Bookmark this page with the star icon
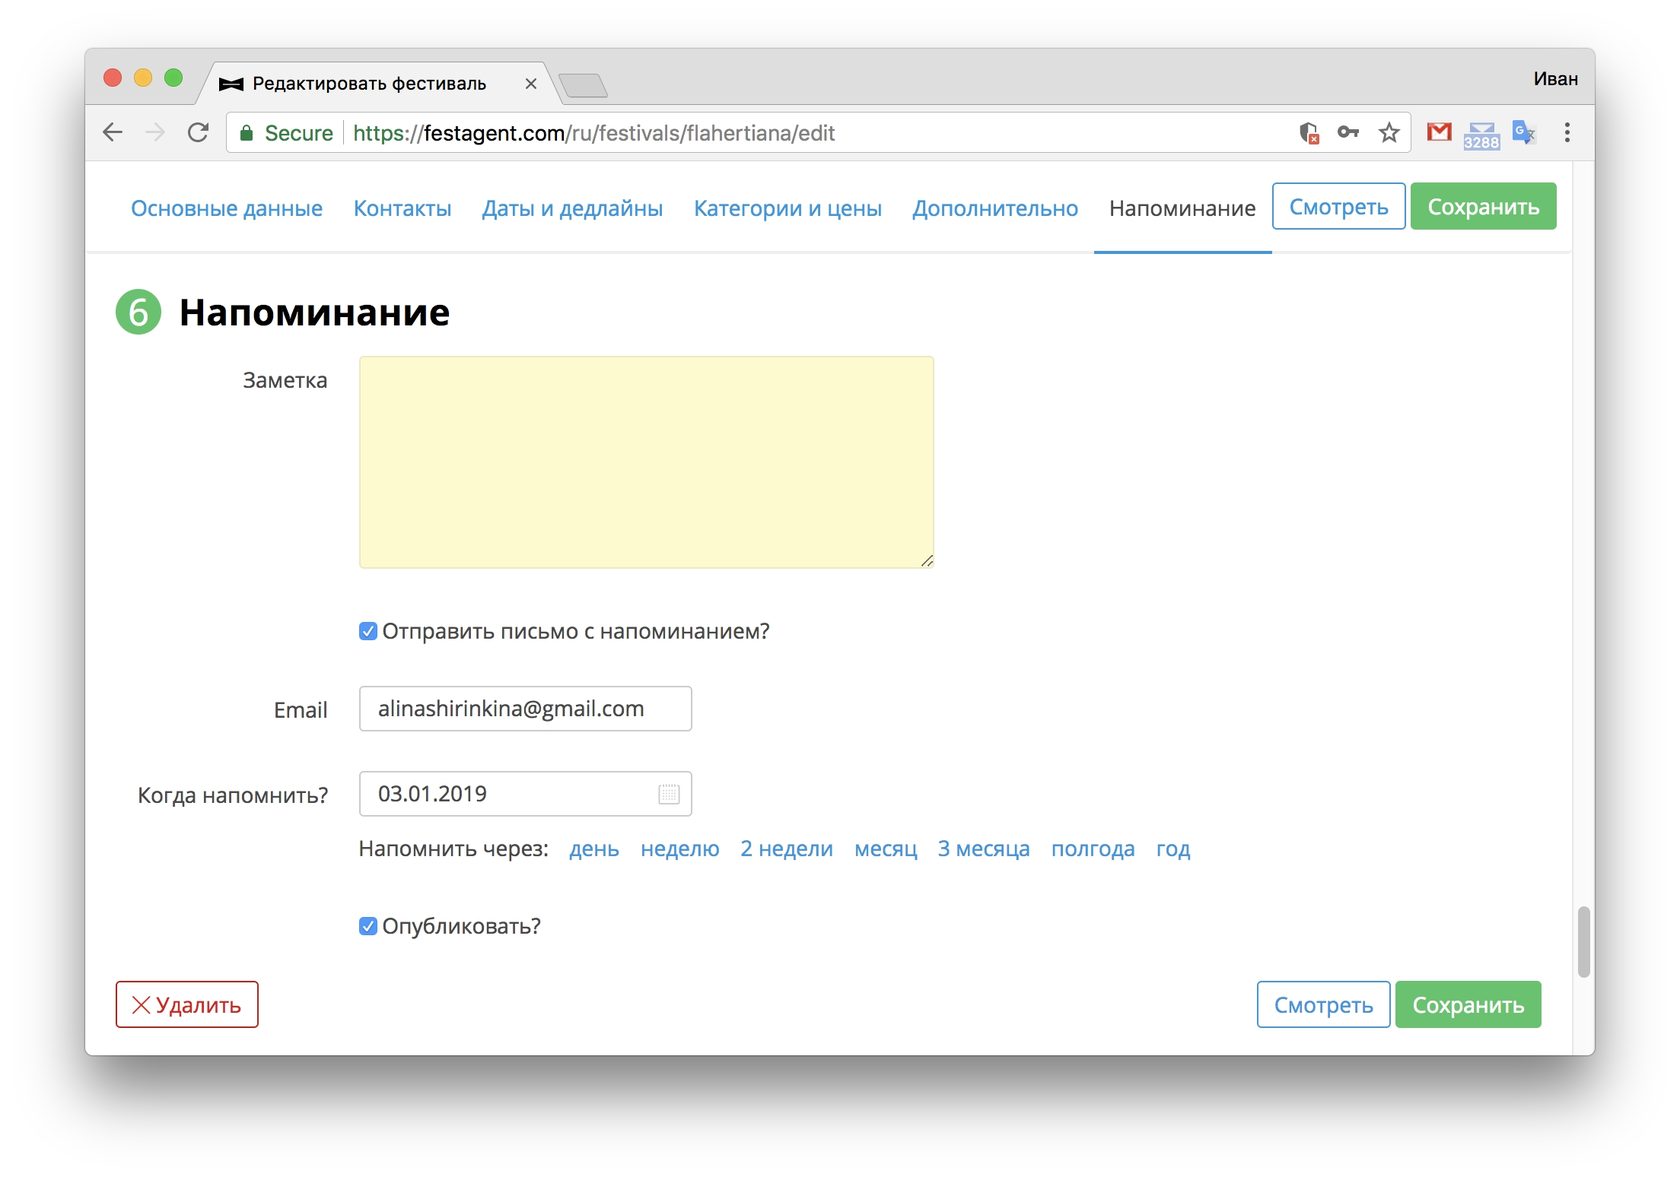Screen dimensions: 1680x1177 click(1389, 132)
